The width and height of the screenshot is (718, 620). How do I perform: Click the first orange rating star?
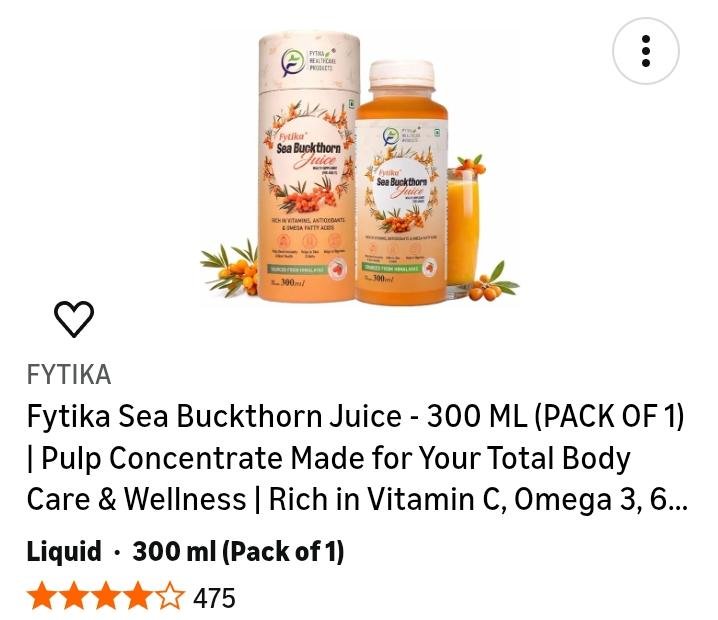coord(43,596)
